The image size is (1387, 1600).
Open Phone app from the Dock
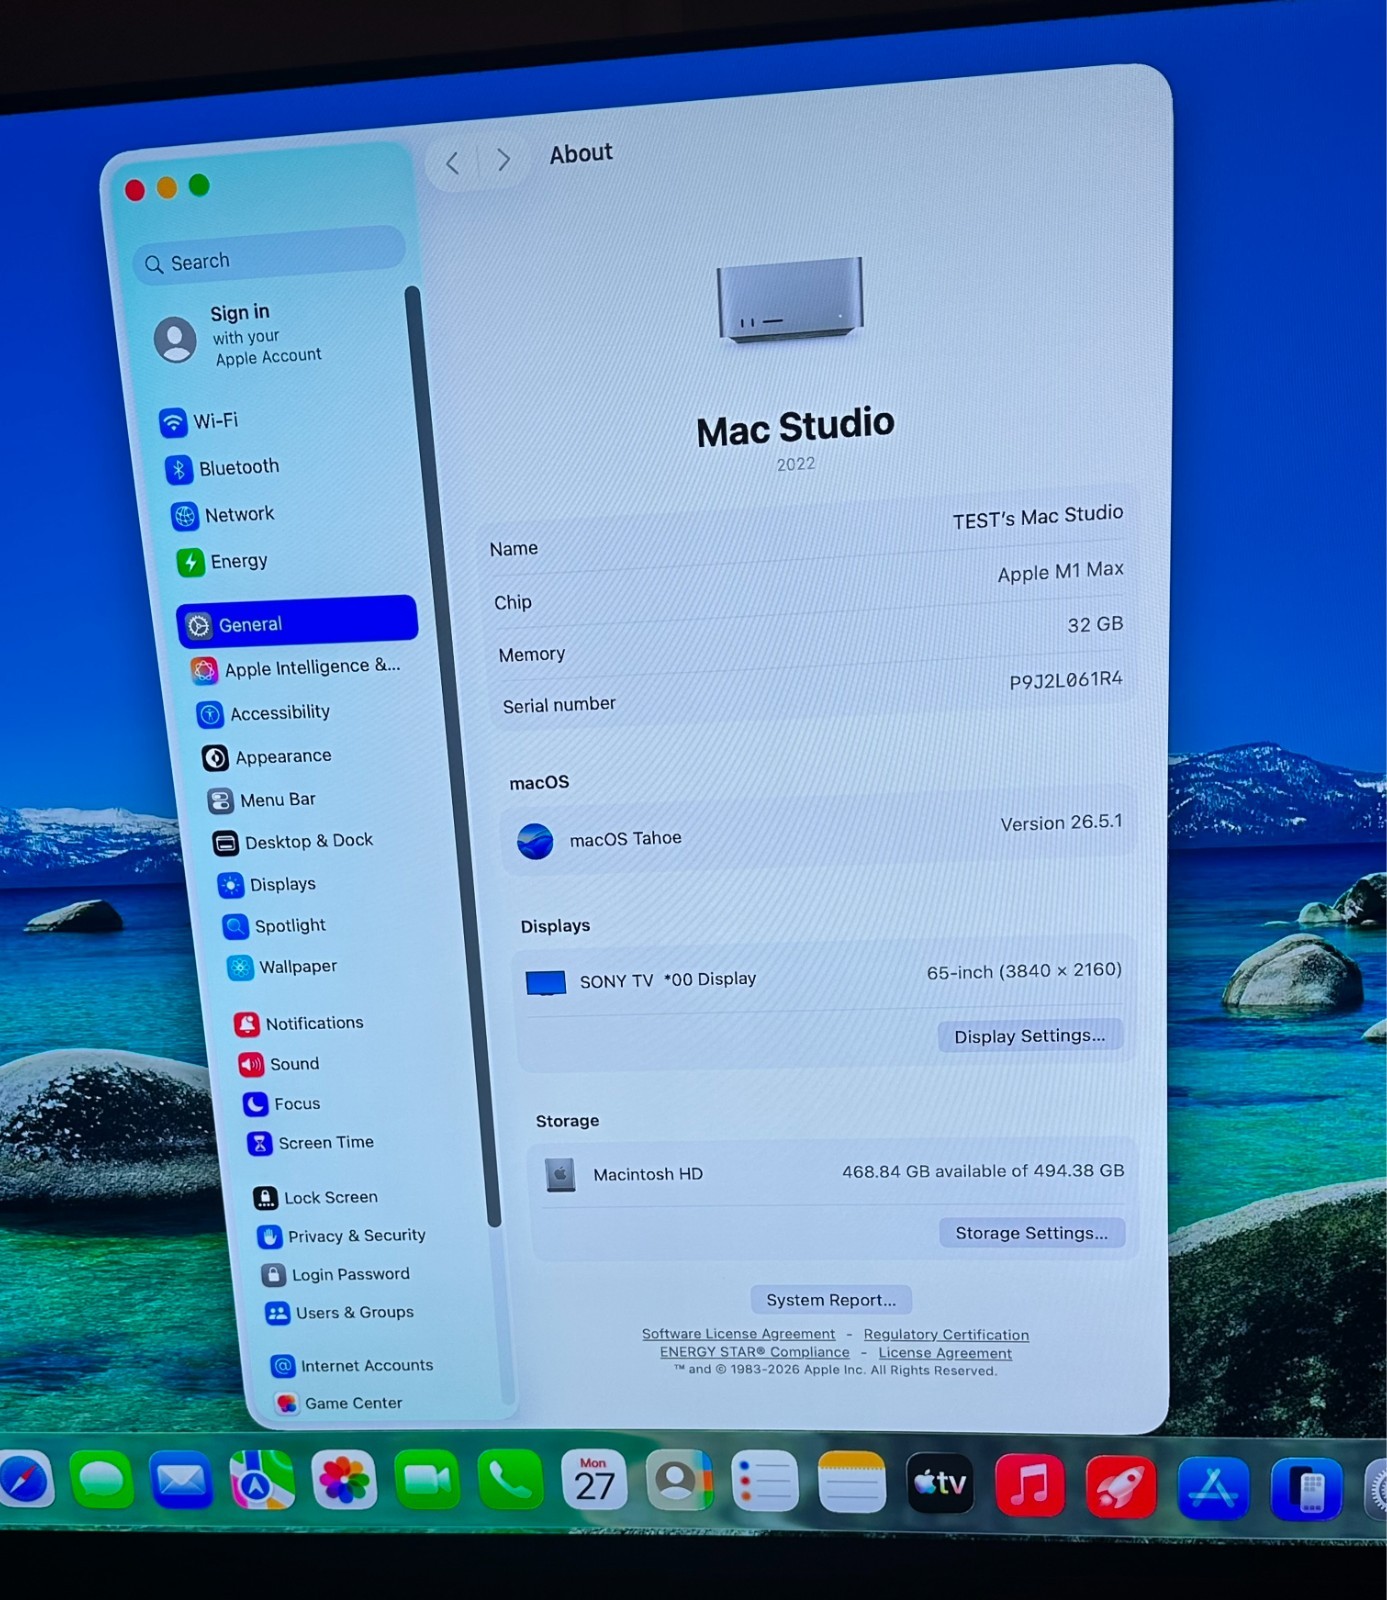[x=511, y=1481]
